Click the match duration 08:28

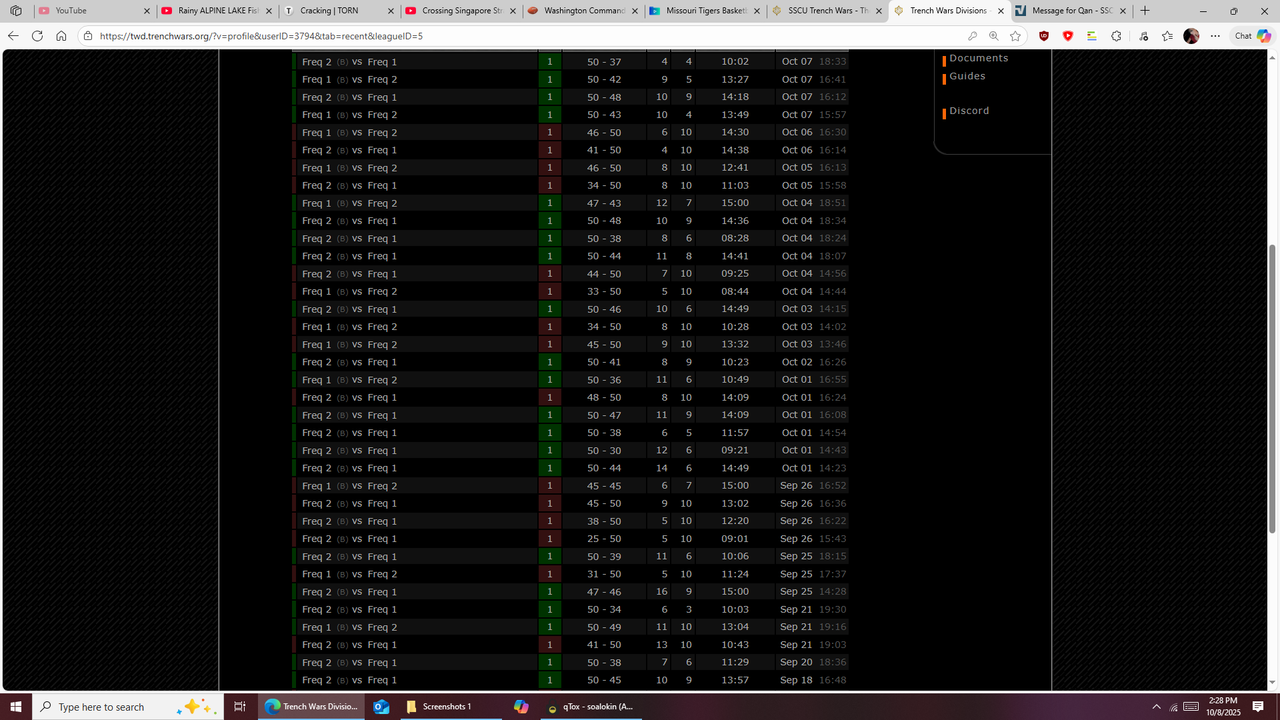[x=735, y=238]
